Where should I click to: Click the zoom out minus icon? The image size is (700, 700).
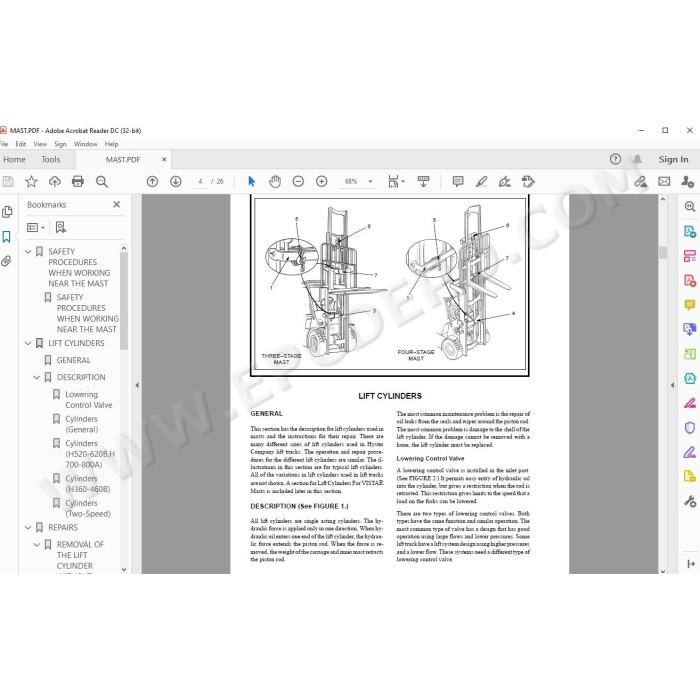(298, 181)
